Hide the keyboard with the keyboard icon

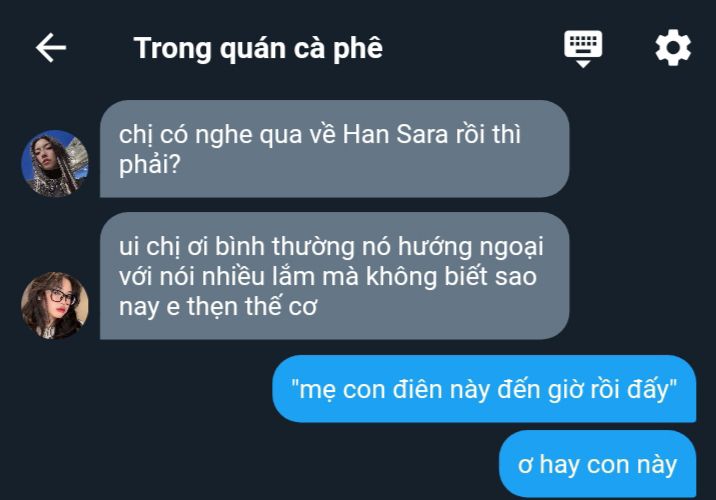[583, 49]
